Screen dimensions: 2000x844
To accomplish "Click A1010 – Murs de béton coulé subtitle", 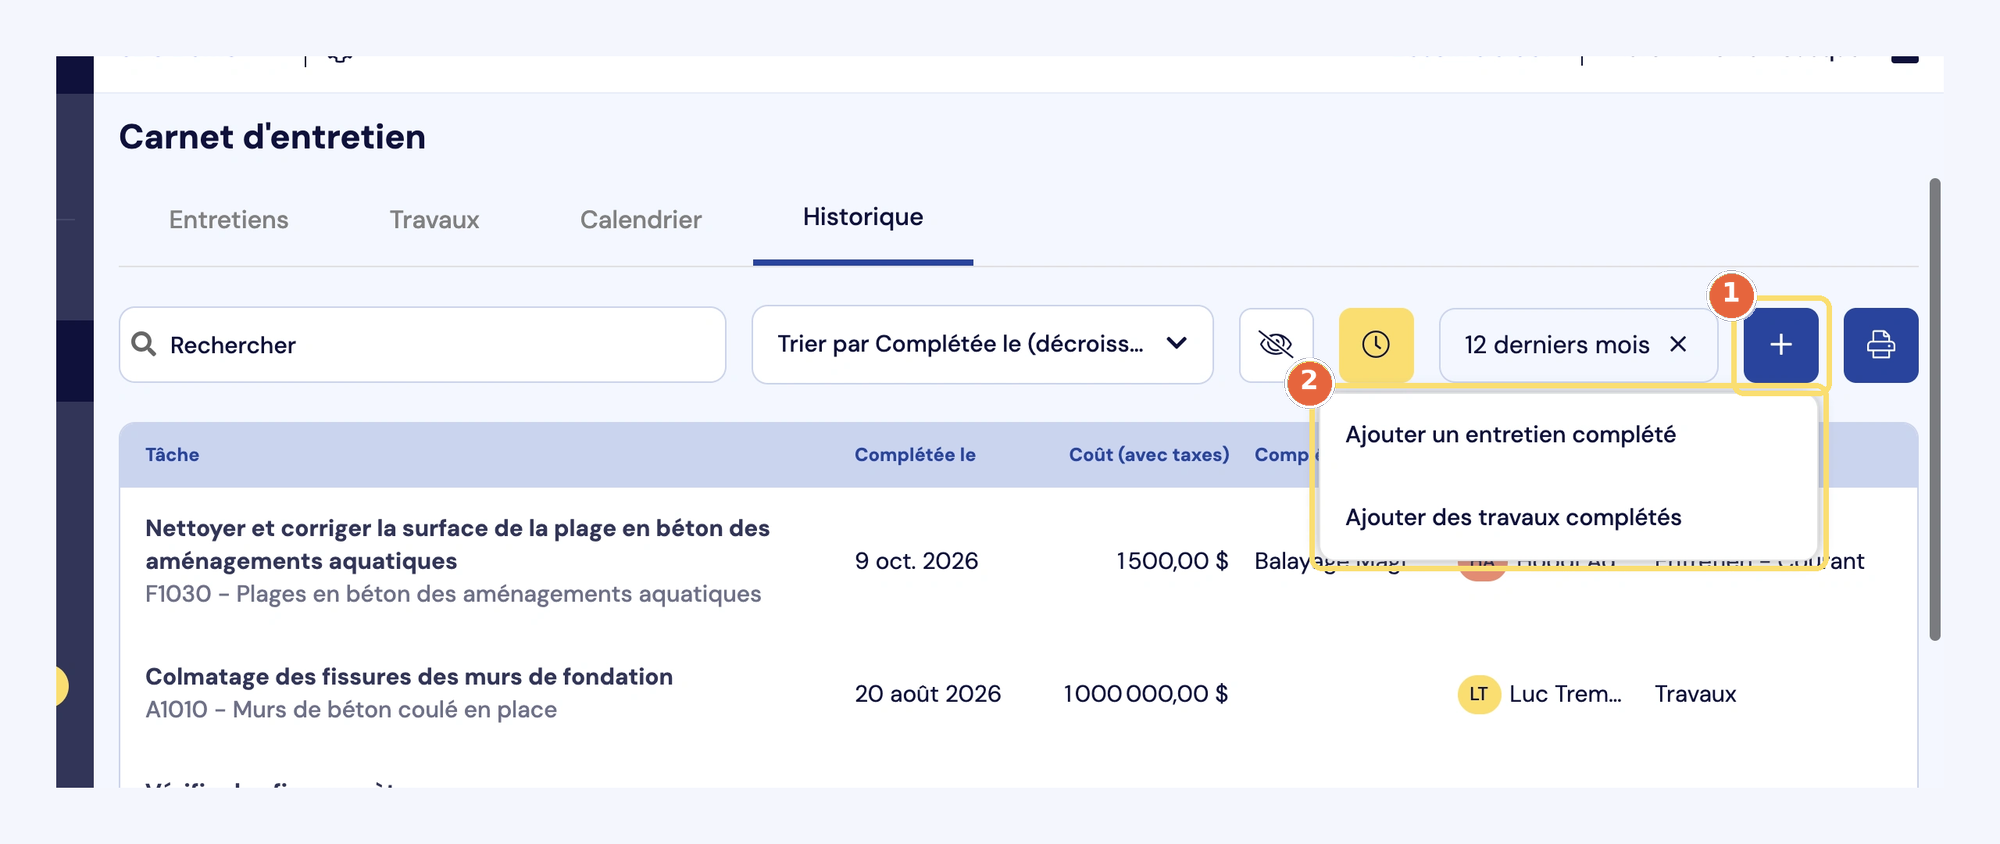I will tap(351, 710).
